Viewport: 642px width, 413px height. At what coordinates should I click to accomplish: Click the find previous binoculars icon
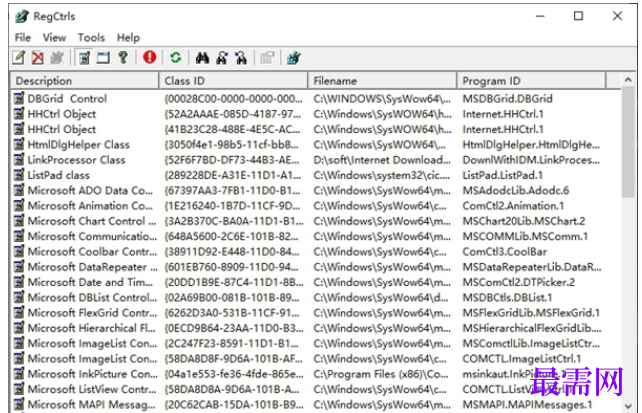tap(241, 58)
